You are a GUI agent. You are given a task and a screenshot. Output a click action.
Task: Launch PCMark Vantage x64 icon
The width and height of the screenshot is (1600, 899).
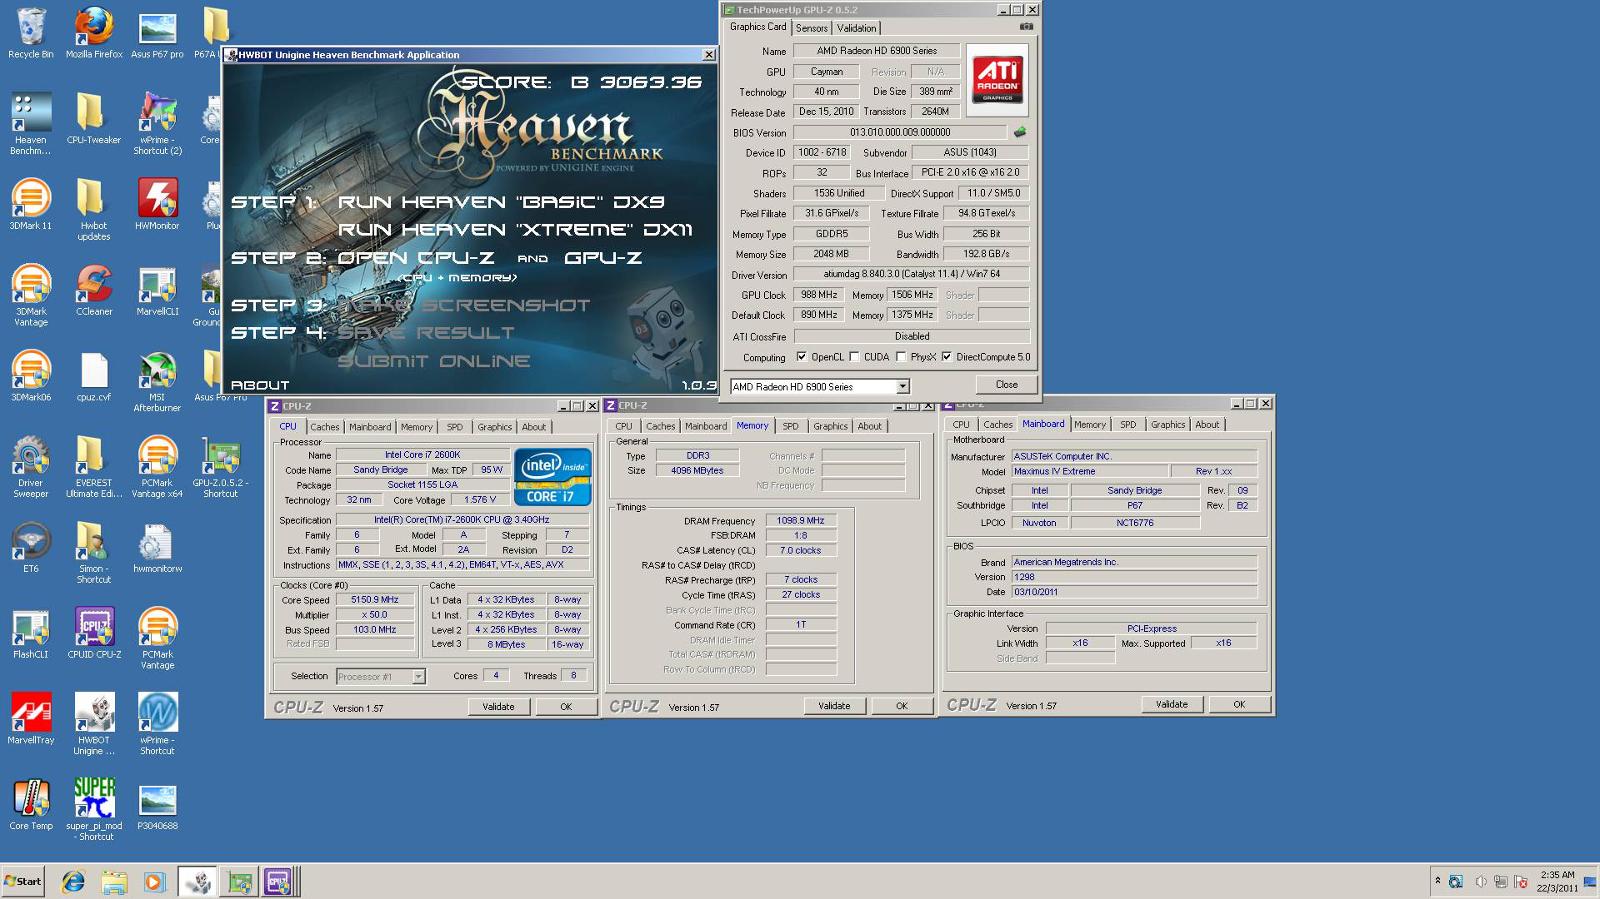[x=157, y=467]
